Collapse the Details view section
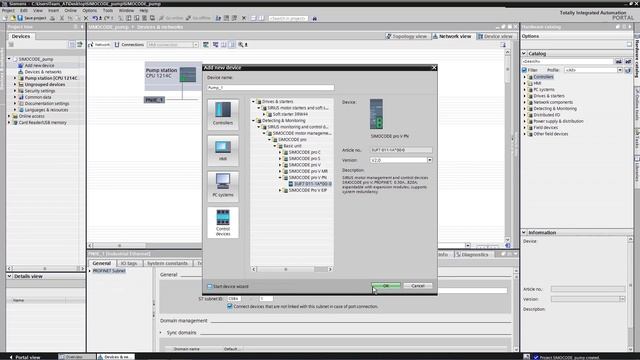Screen dimensions: 640x360 [x=9, y=276]
